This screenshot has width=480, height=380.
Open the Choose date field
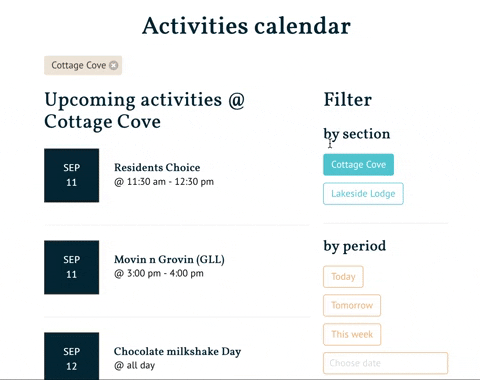[385, 363]
